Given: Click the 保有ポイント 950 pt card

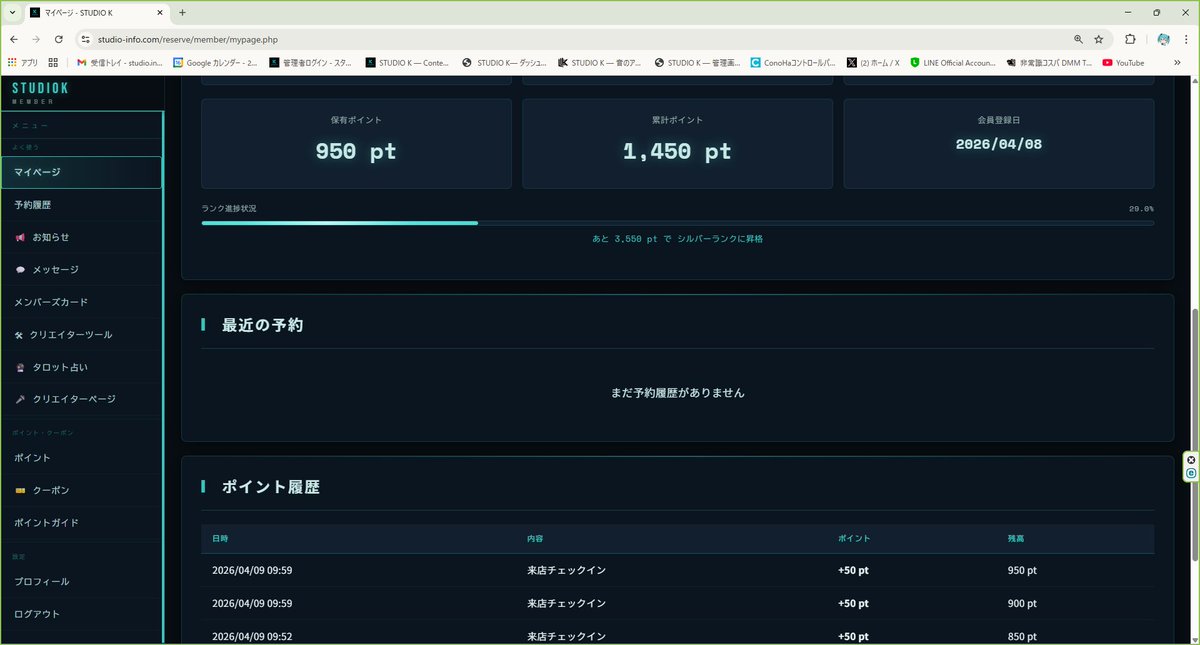Looking at the screenshot, I should coord(356,143).
